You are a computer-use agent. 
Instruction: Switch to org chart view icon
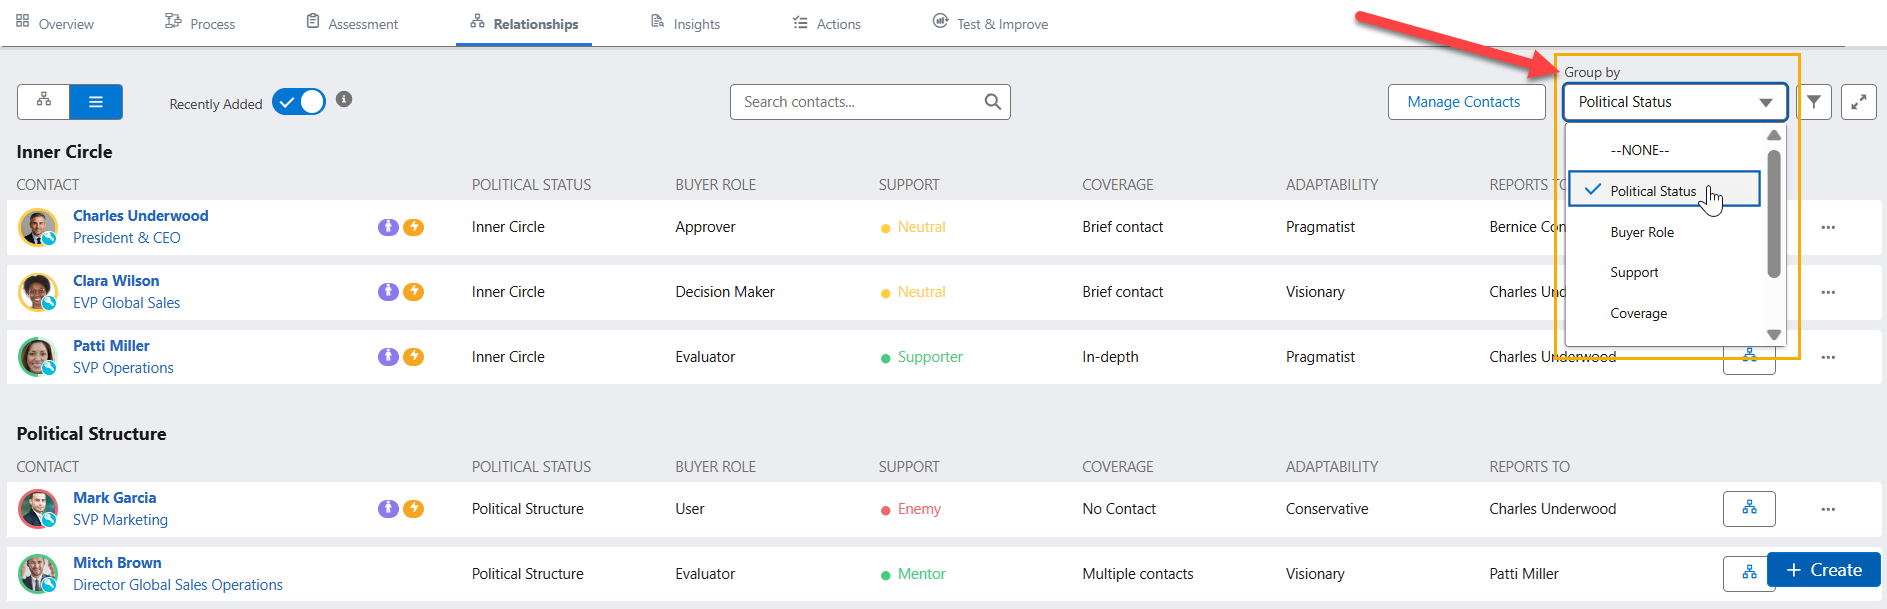pyautogui.click(x=44, y=102)
